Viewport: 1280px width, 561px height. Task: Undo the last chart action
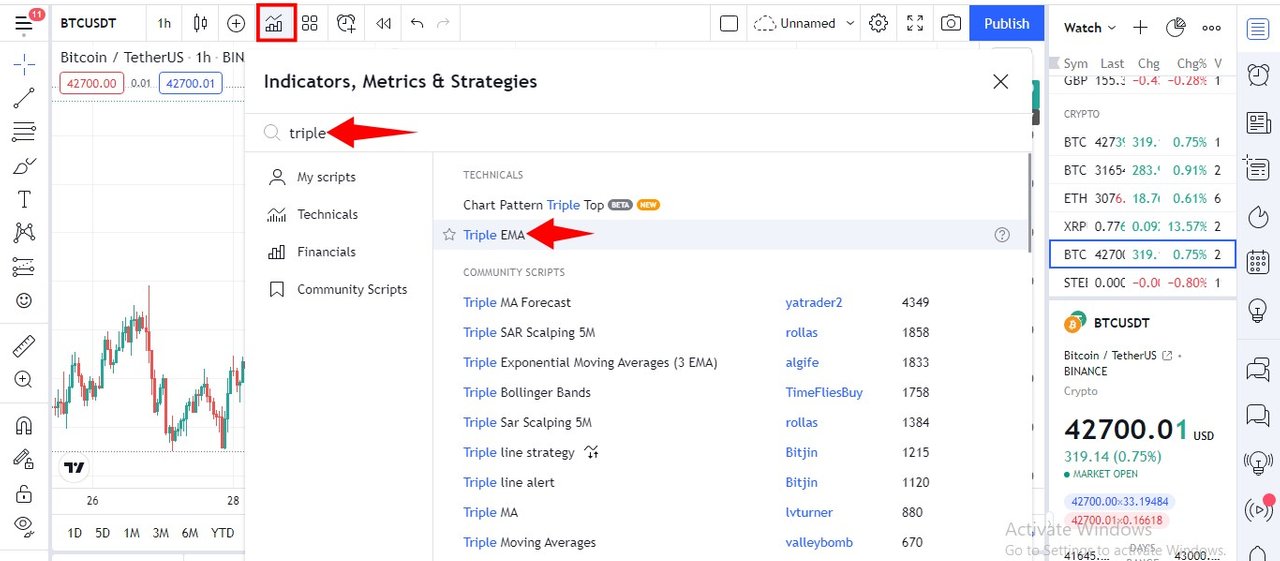(x=418, y=23)
